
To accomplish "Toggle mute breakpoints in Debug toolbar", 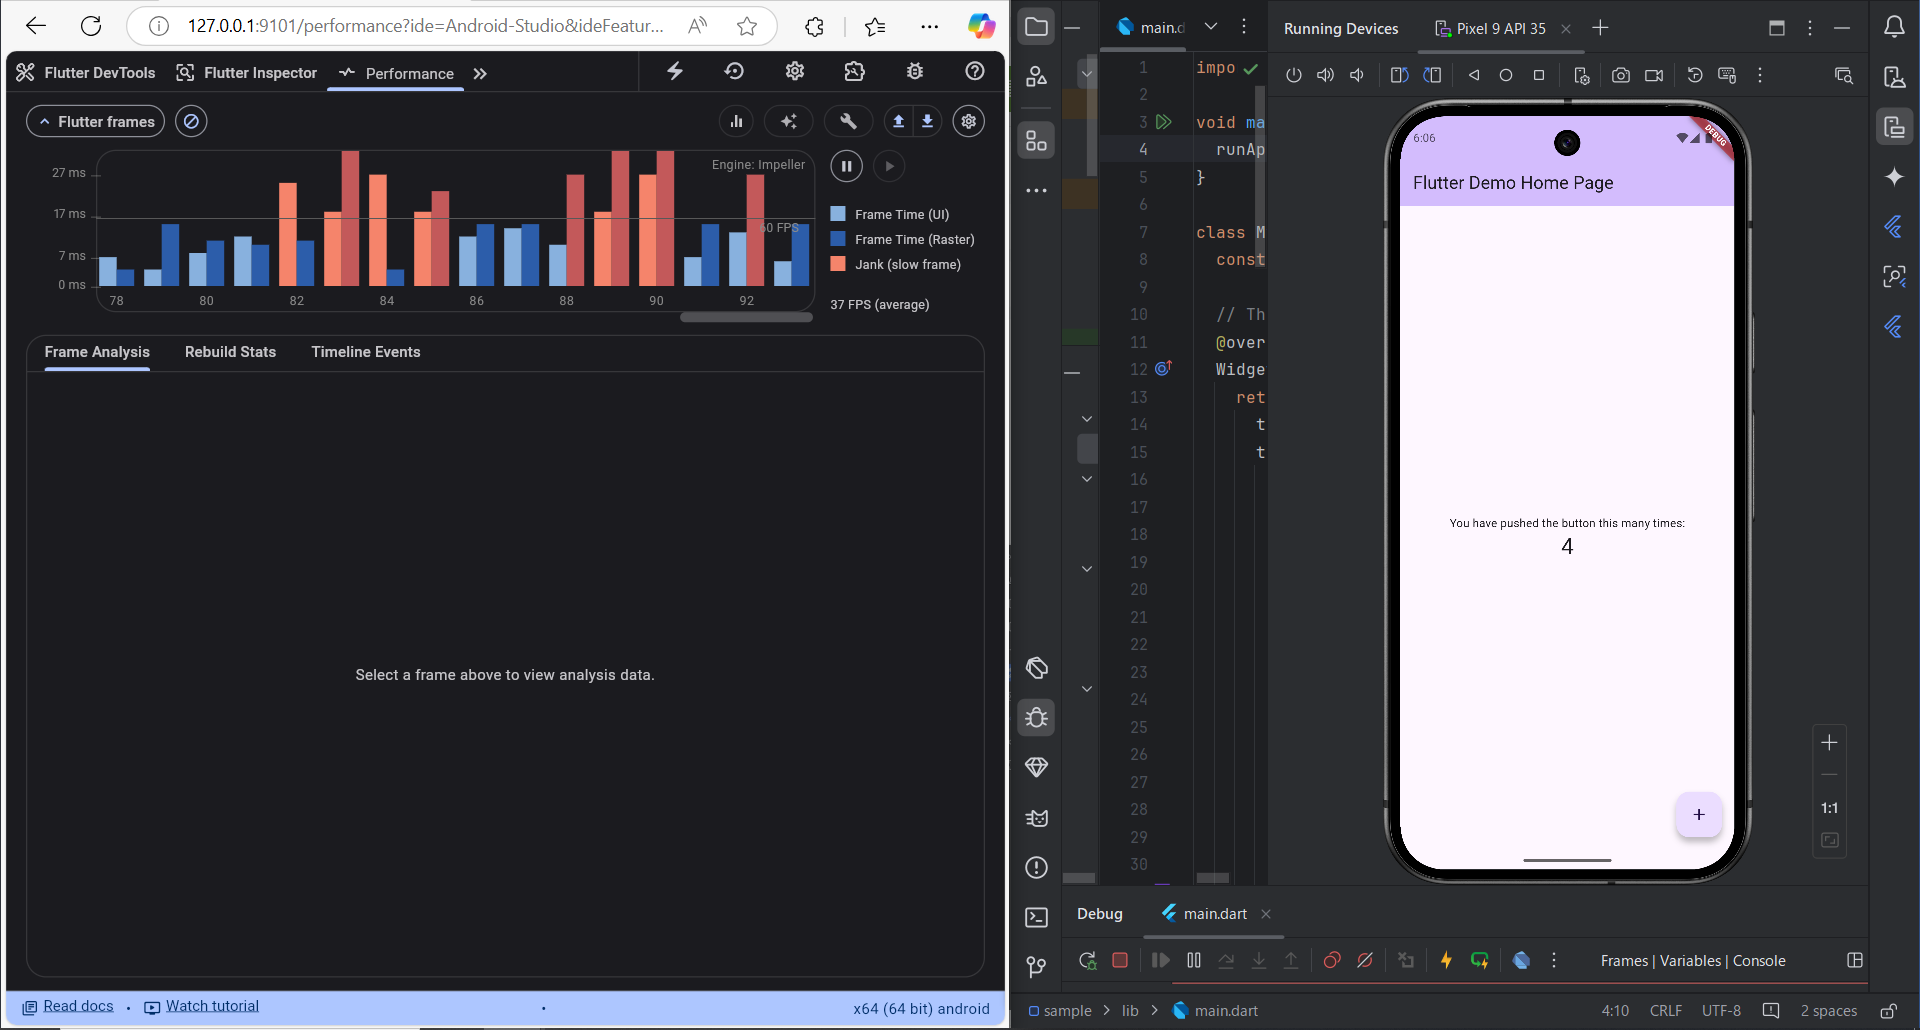I will (1365, 960).
